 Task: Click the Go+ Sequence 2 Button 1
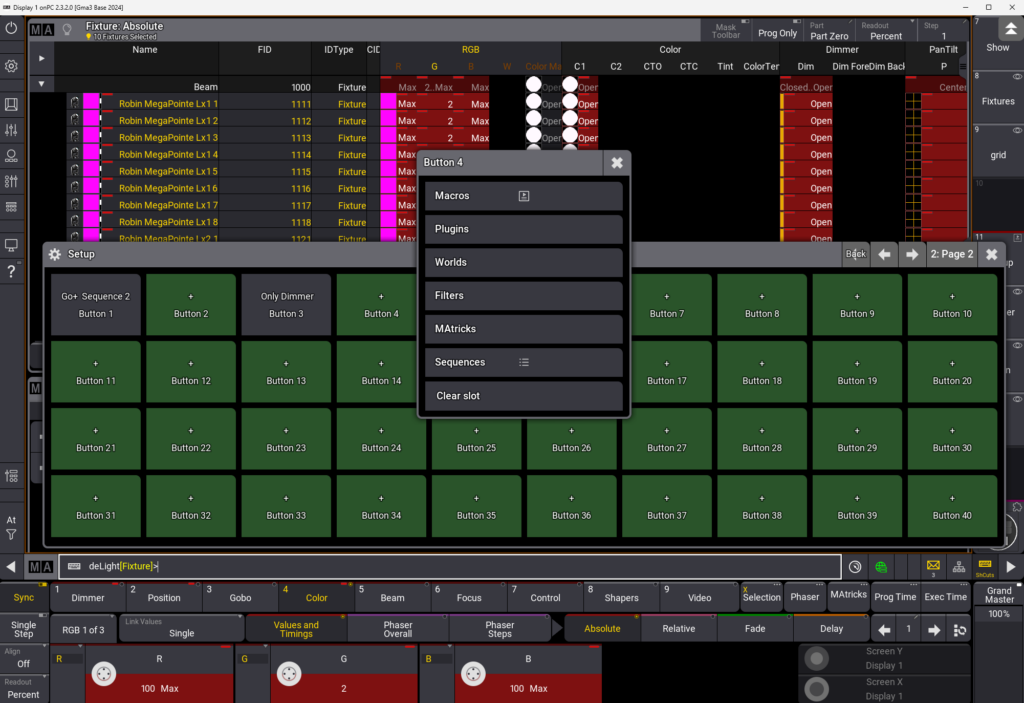click(x=95, y=305)
